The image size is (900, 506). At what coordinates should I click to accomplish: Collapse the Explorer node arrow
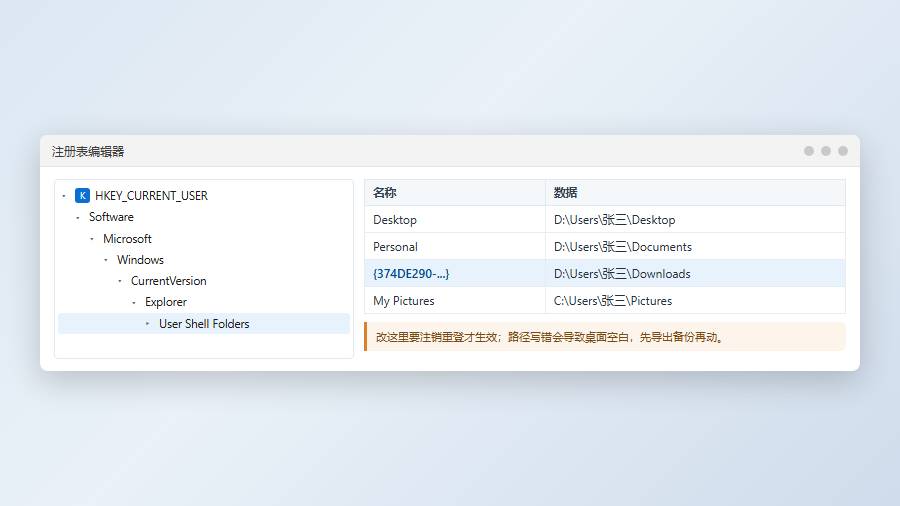click(x=134, y=302)
